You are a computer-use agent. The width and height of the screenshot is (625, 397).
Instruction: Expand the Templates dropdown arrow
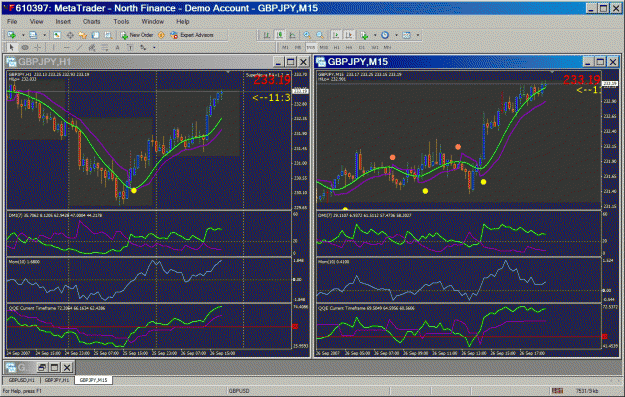point(418,35)
